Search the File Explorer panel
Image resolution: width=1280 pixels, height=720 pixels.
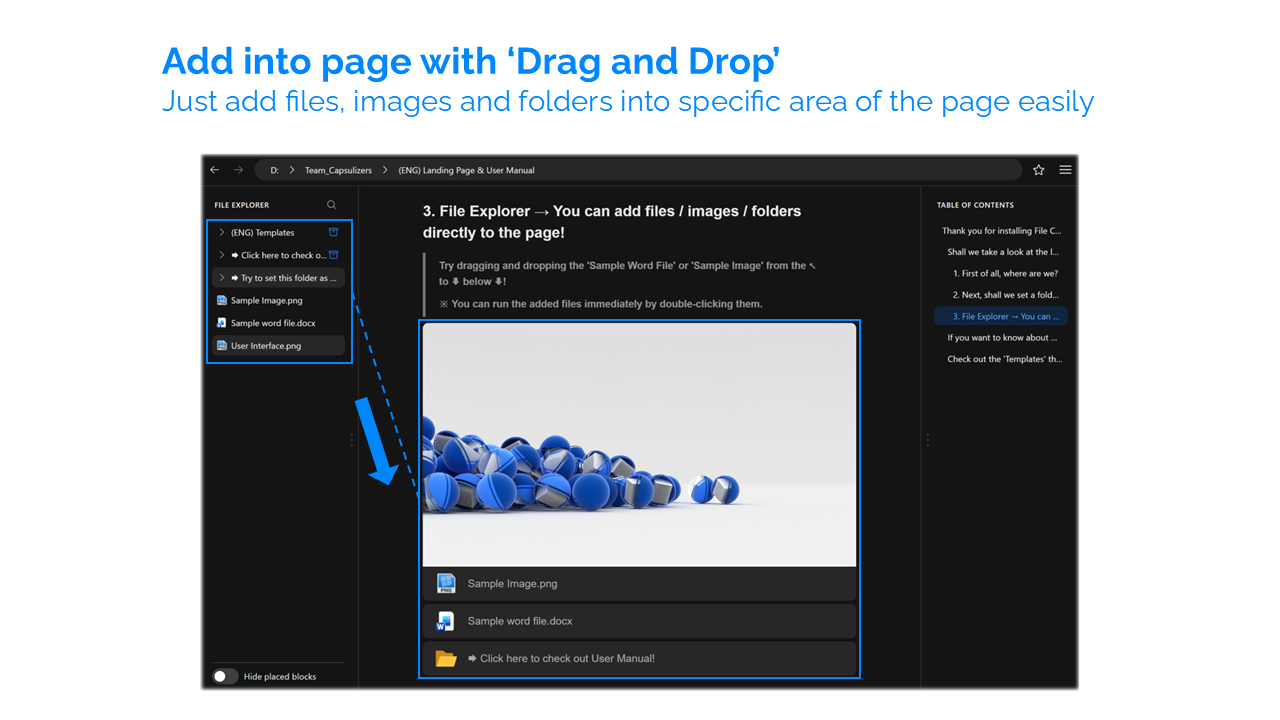332,205
